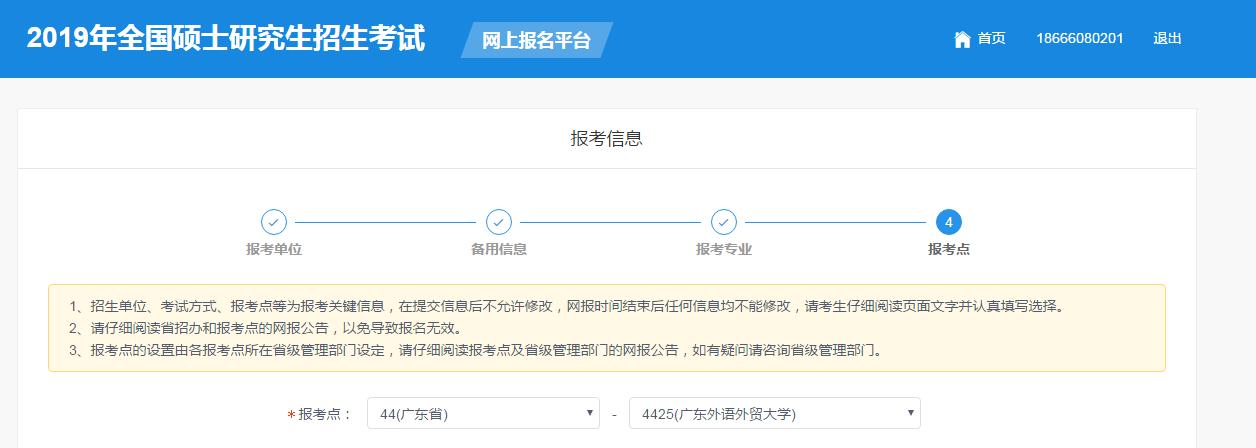Screen dimensions: 1256x448
Task: Click the required 报考点： field label
Action: tap(325, 414)
